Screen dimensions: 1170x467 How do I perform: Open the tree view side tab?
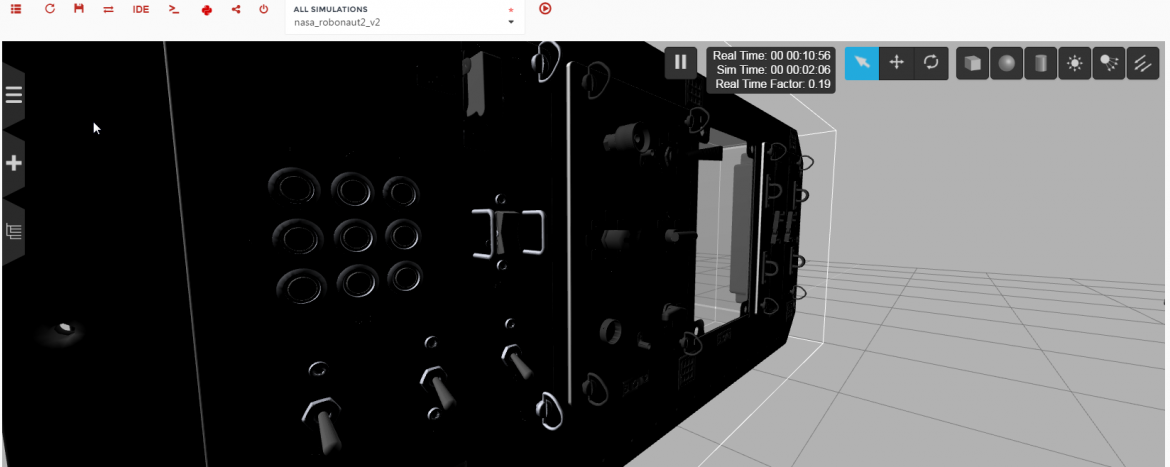[x=13, y=231]
